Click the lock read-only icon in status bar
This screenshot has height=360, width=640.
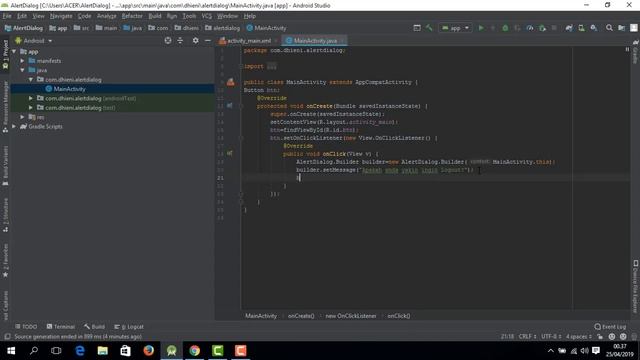pyautogui.click(x=600, y=337)
